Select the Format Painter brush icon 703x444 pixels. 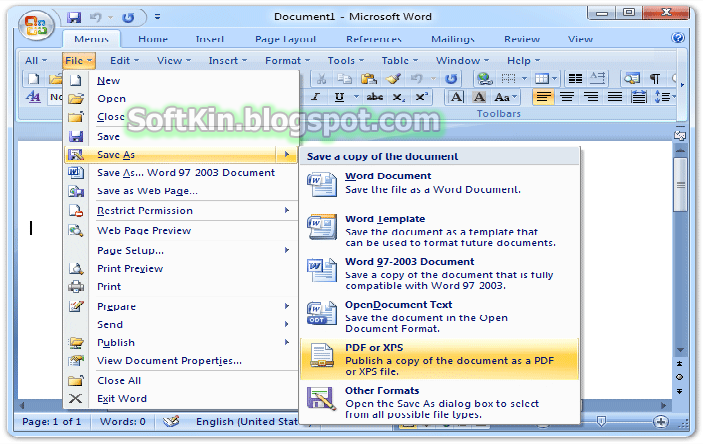[x=393, y=79]
